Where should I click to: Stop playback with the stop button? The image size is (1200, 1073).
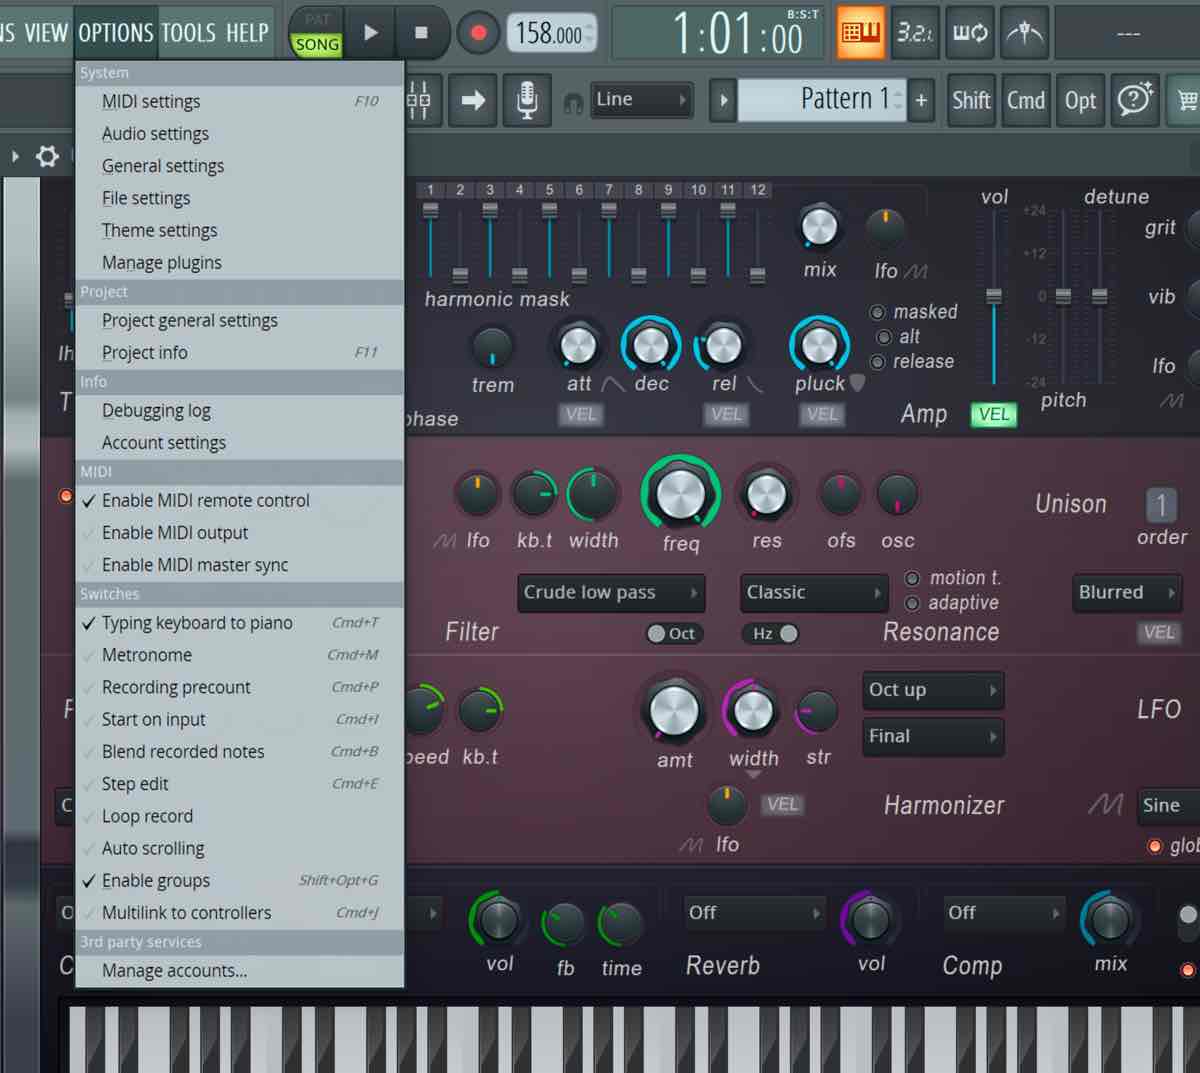421,32
